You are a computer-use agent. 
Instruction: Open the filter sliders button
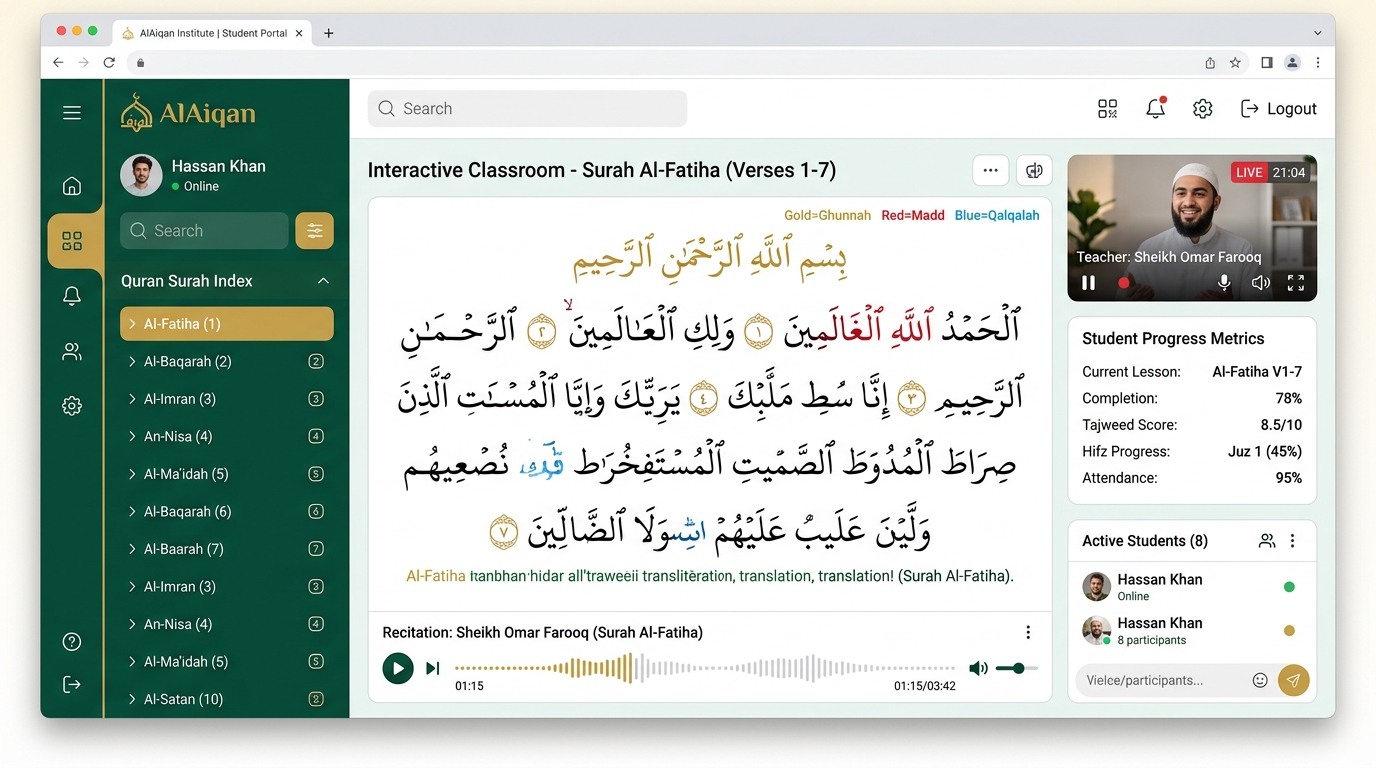coord(315,231)
